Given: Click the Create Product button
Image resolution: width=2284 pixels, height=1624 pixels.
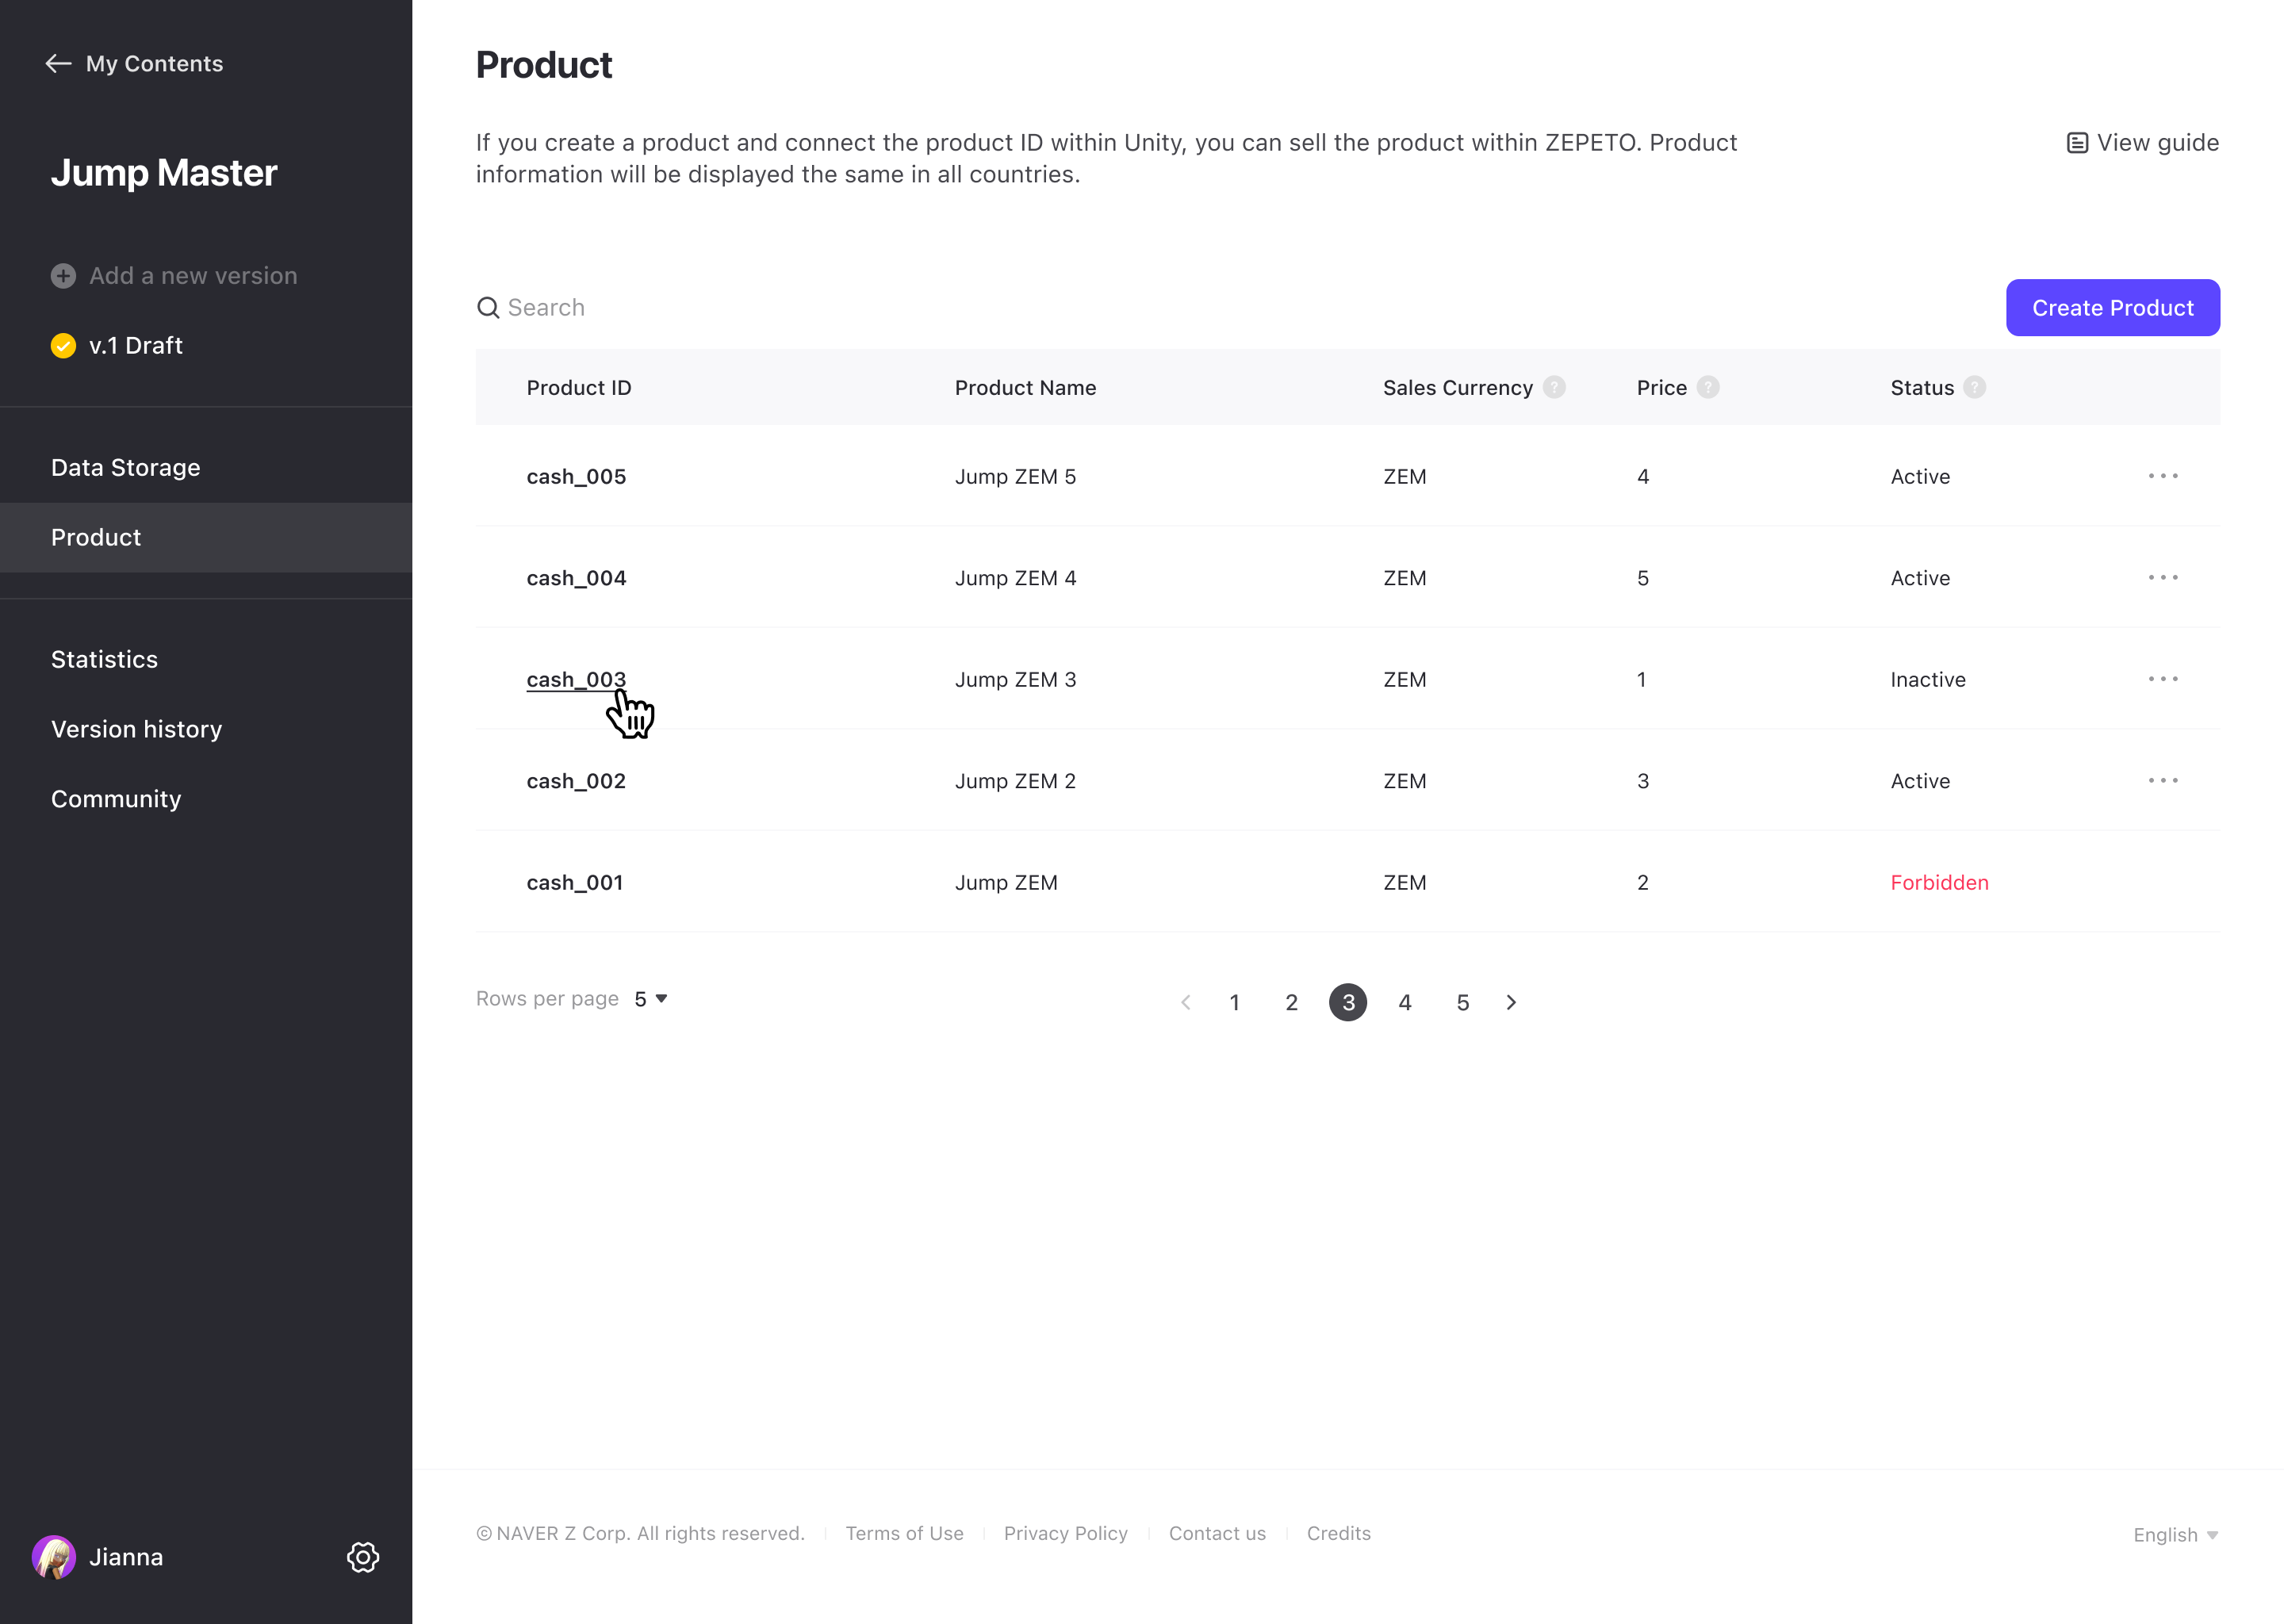Looking at the screenshot, I should (2112, 308).
